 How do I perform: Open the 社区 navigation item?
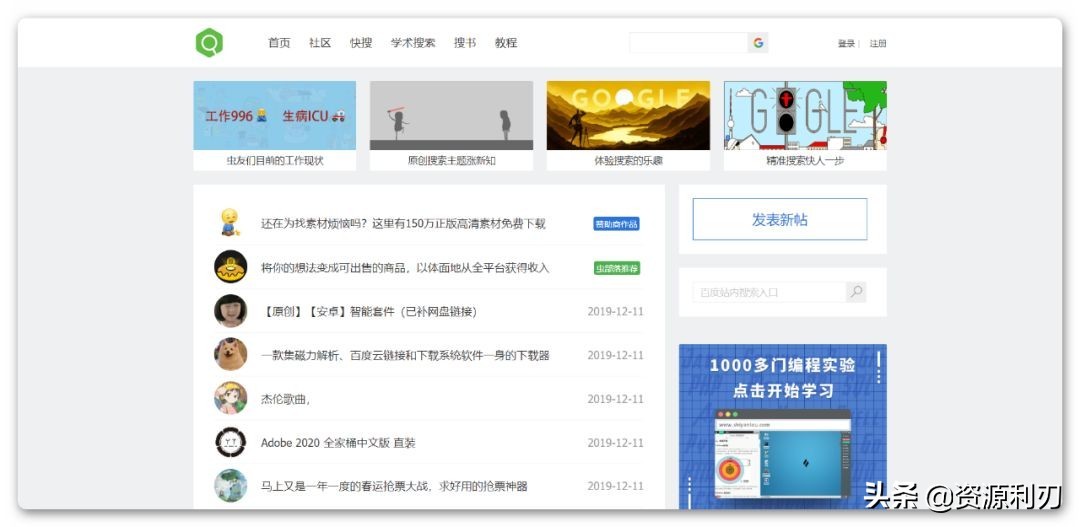[320, 43]
